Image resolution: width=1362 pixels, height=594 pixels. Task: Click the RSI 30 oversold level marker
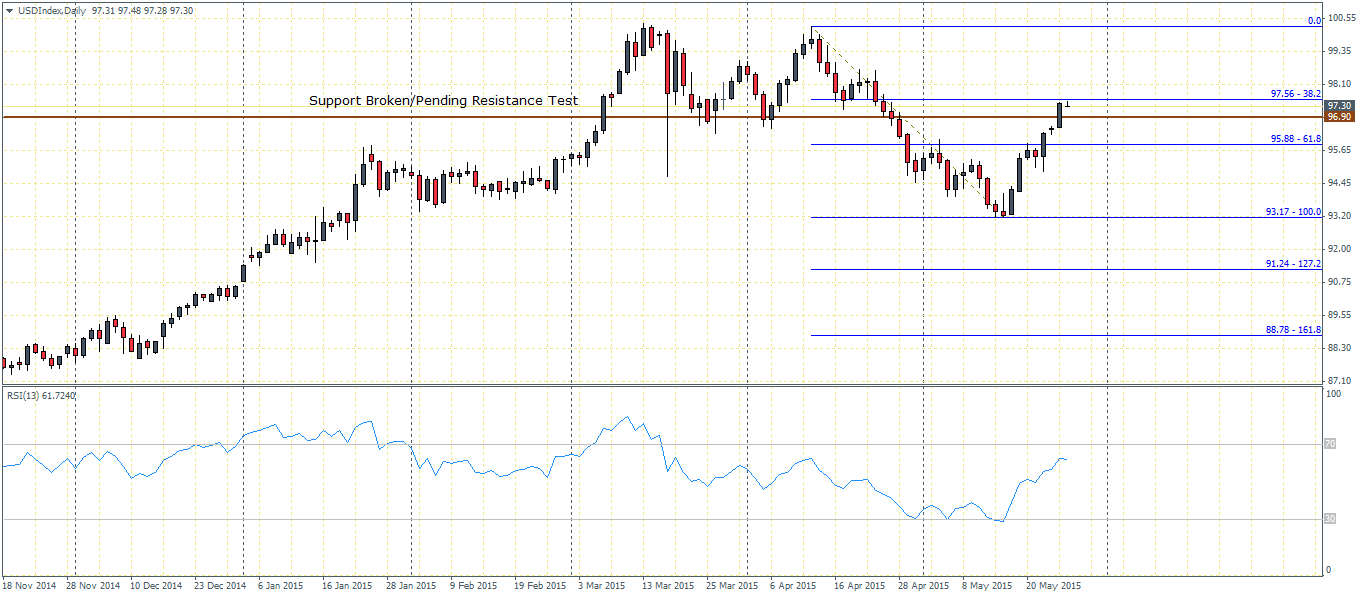(1329, 518)
